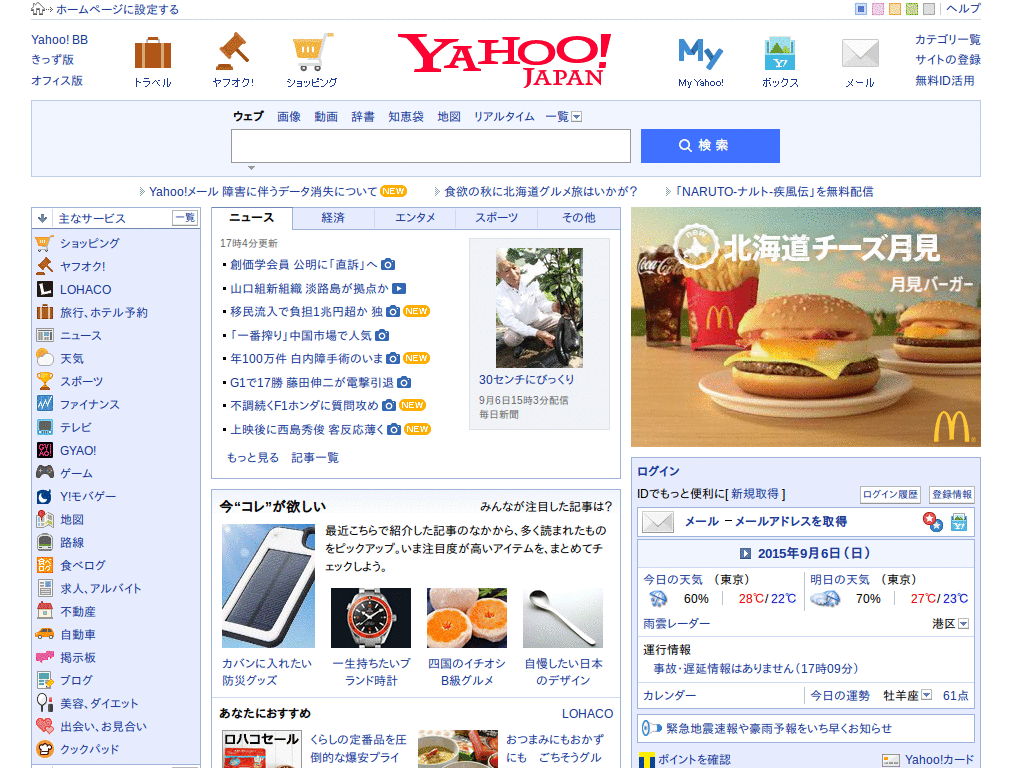Select the pink theme color swatch

click(x=878, y=9)
